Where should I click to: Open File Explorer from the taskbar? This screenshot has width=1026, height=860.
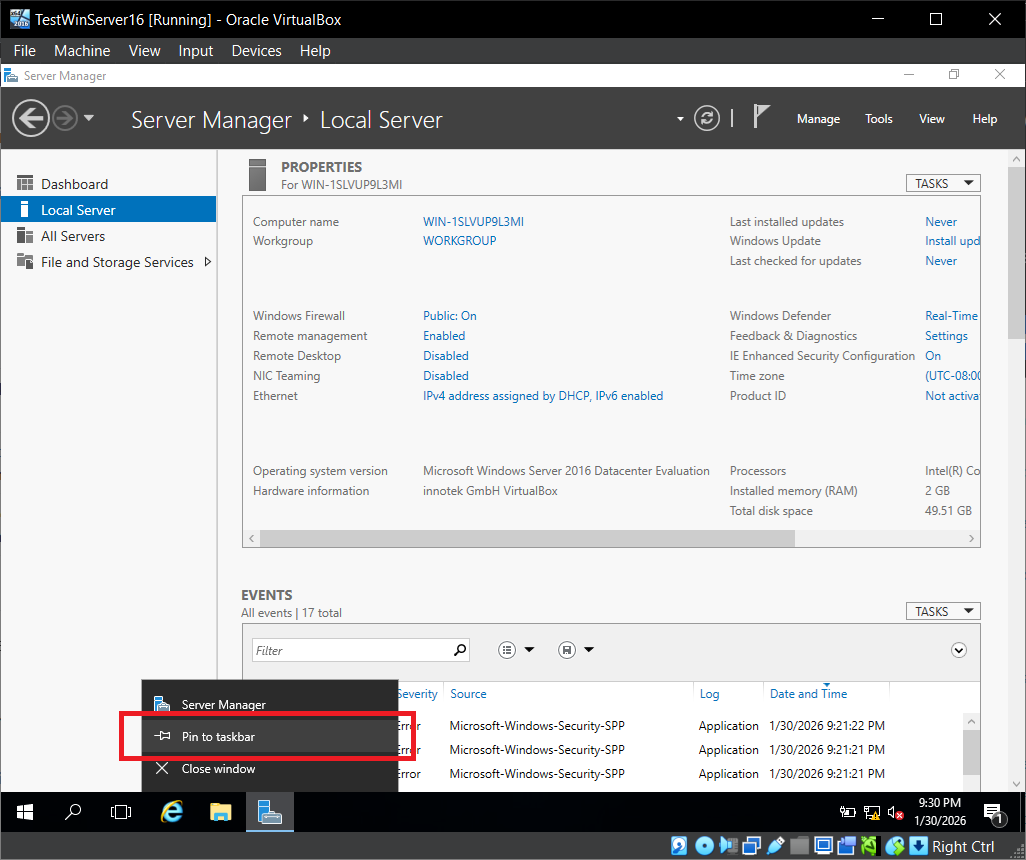[x=221, y=812]
